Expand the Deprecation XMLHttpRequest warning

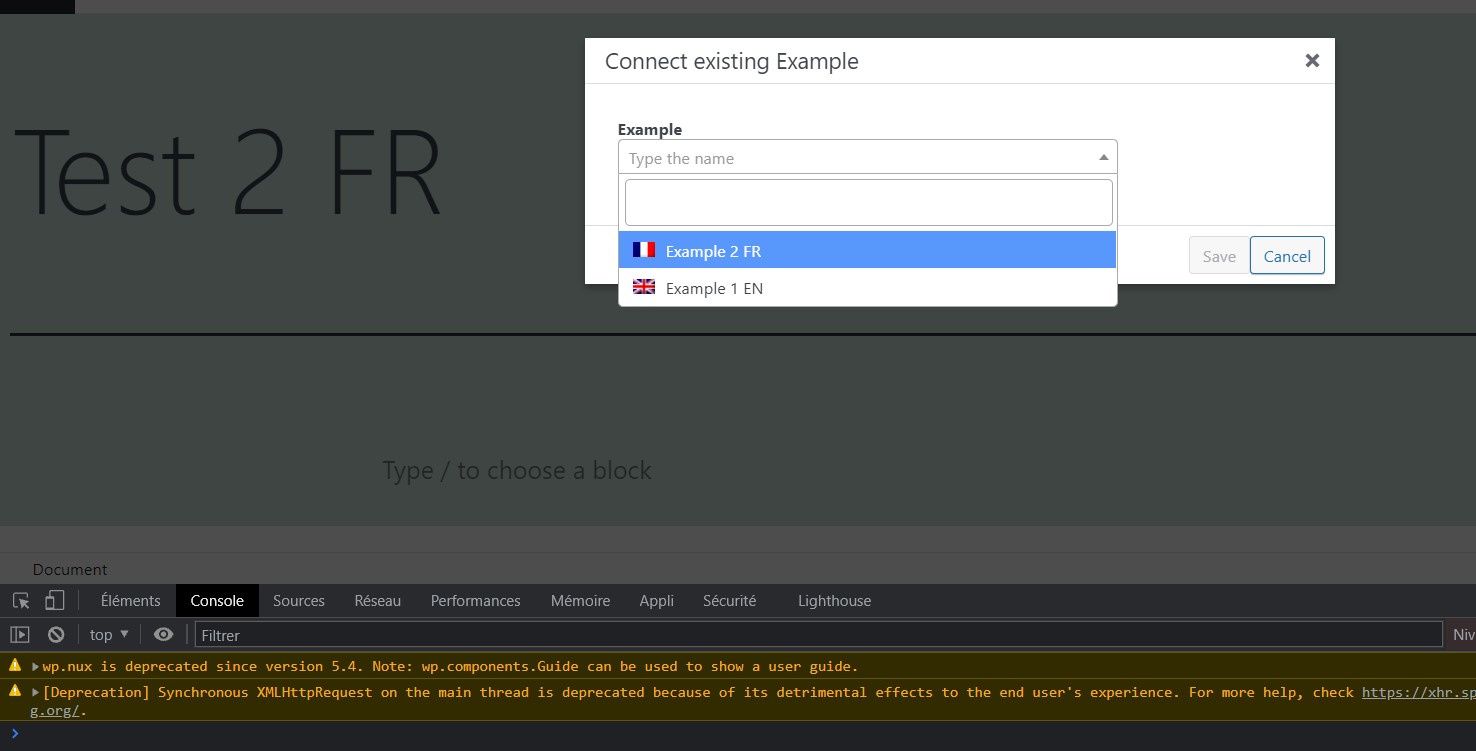click(35, 692)
